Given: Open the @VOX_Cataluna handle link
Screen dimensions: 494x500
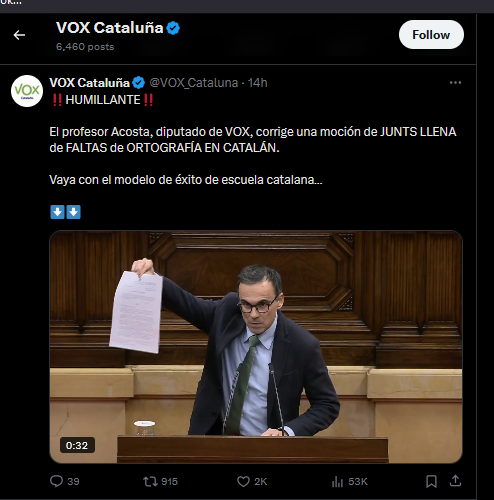Looking at the screenshot, I should [194, 83].
